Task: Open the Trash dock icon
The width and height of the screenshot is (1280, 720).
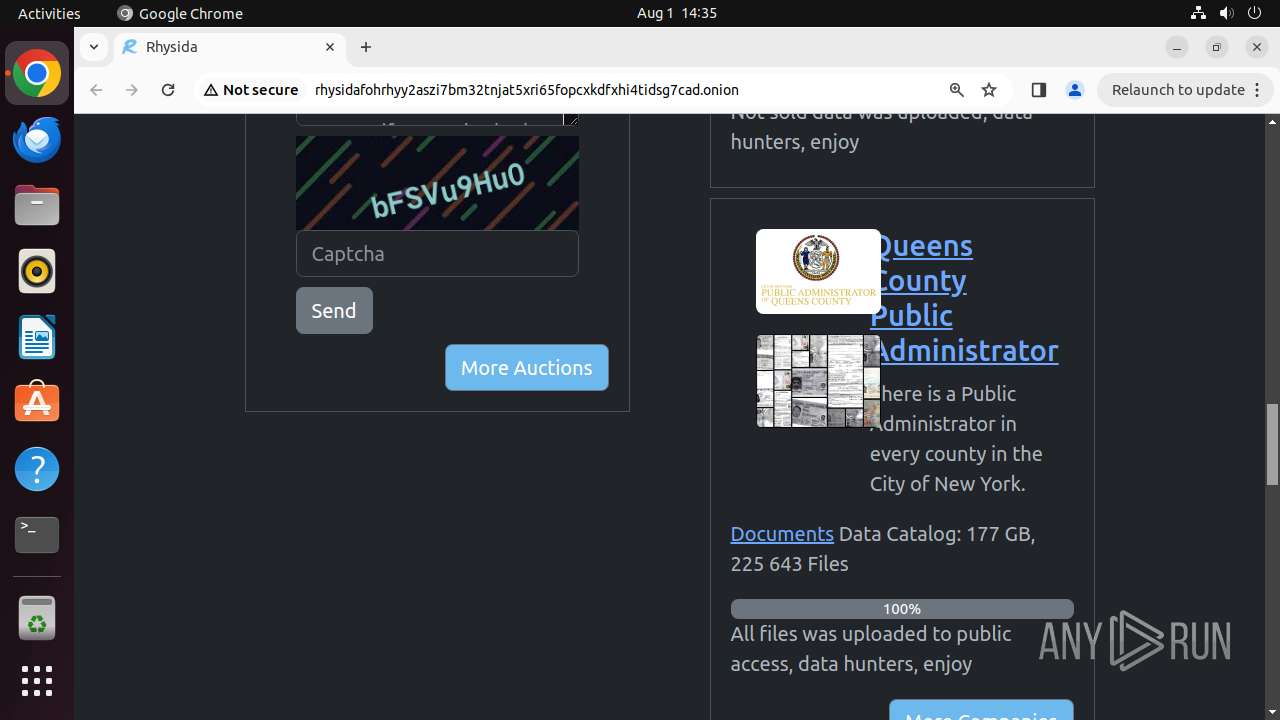Action: pos(37,618)
